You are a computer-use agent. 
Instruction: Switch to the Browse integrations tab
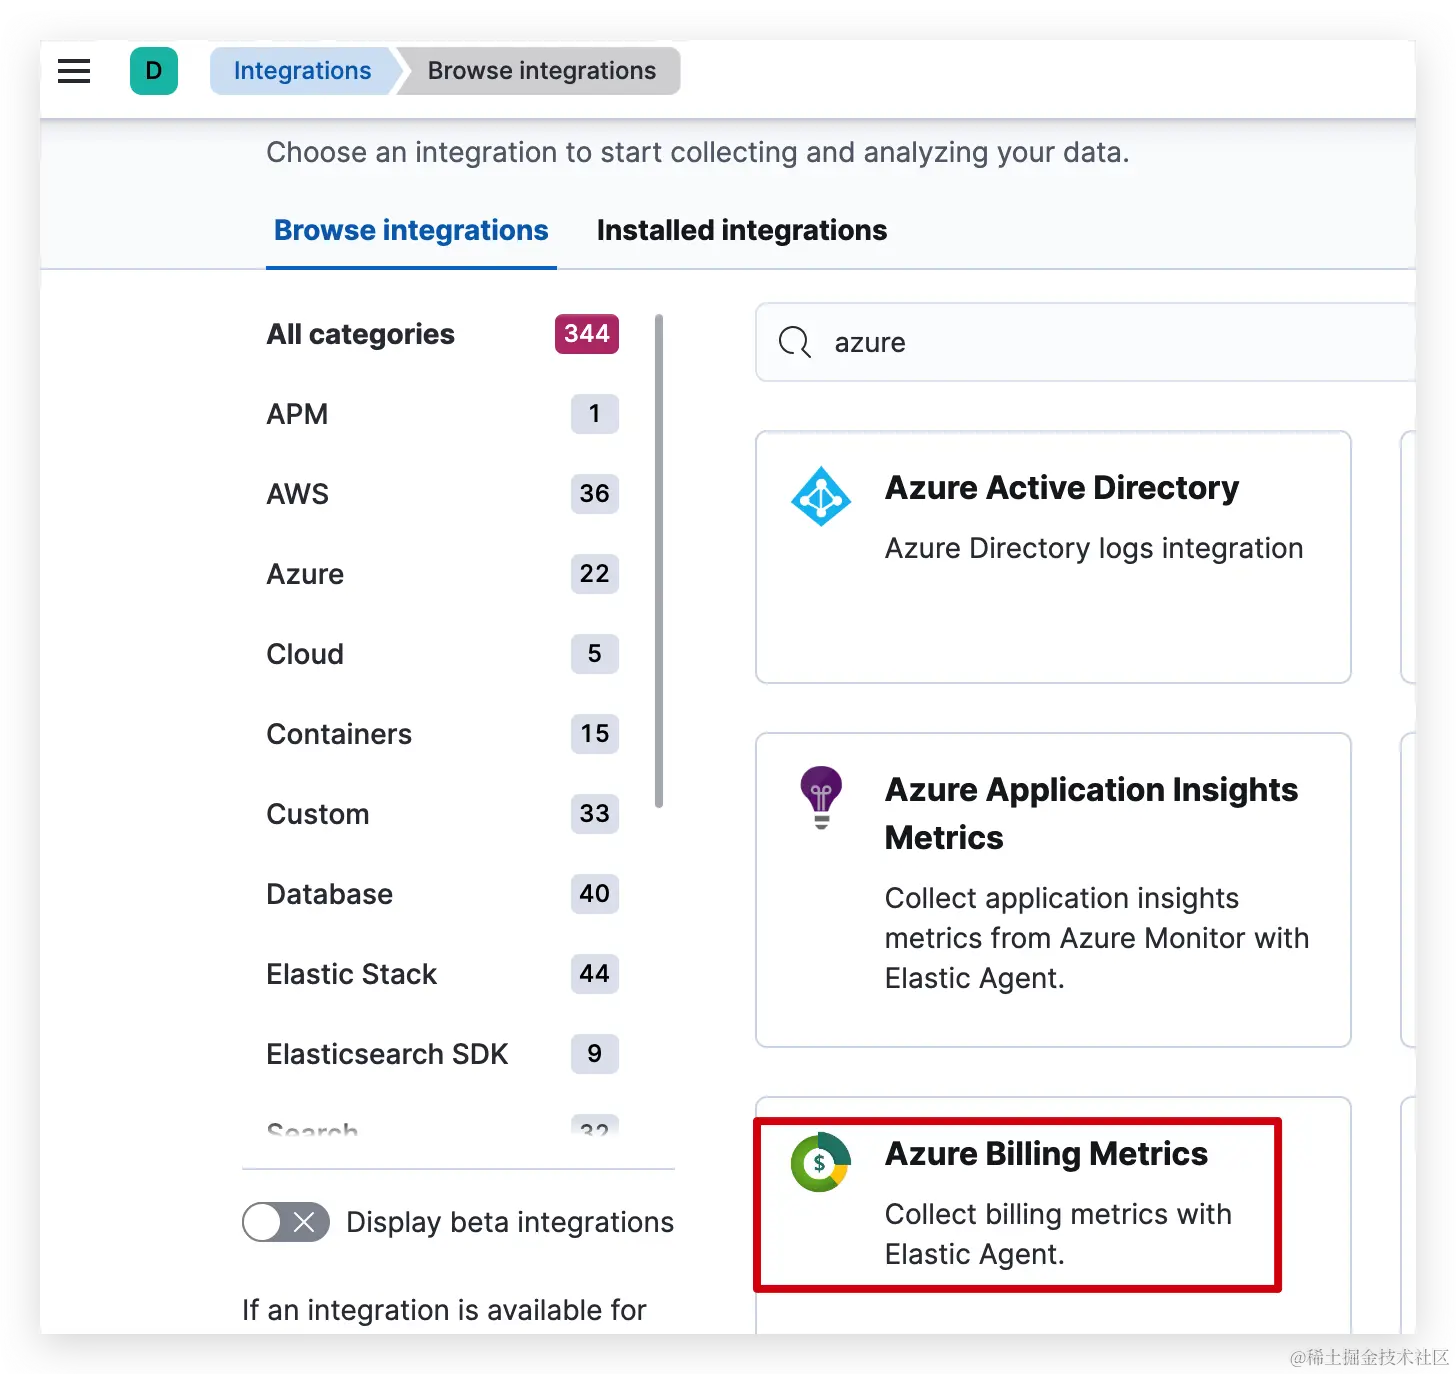(x=411, y=230)
